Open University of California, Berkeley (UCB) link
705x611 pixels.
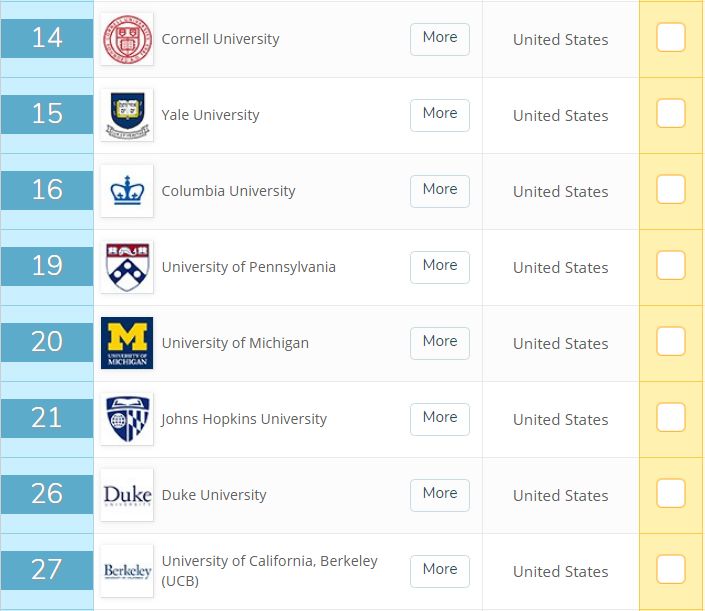point(269,562)
